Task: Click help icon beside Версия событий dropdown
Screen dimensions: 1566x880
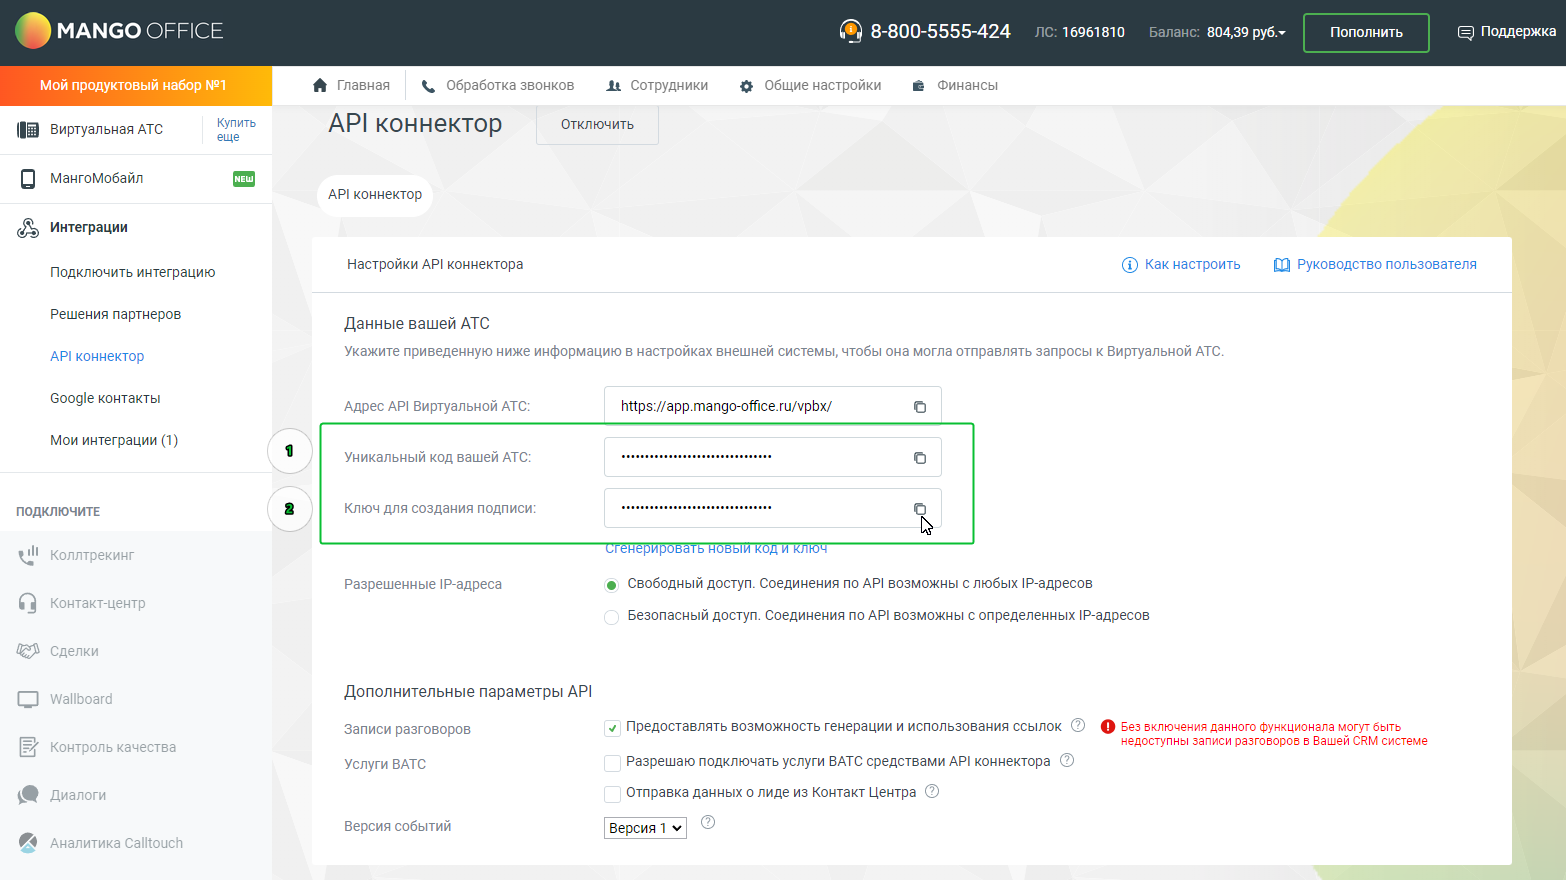Action: 708,822
